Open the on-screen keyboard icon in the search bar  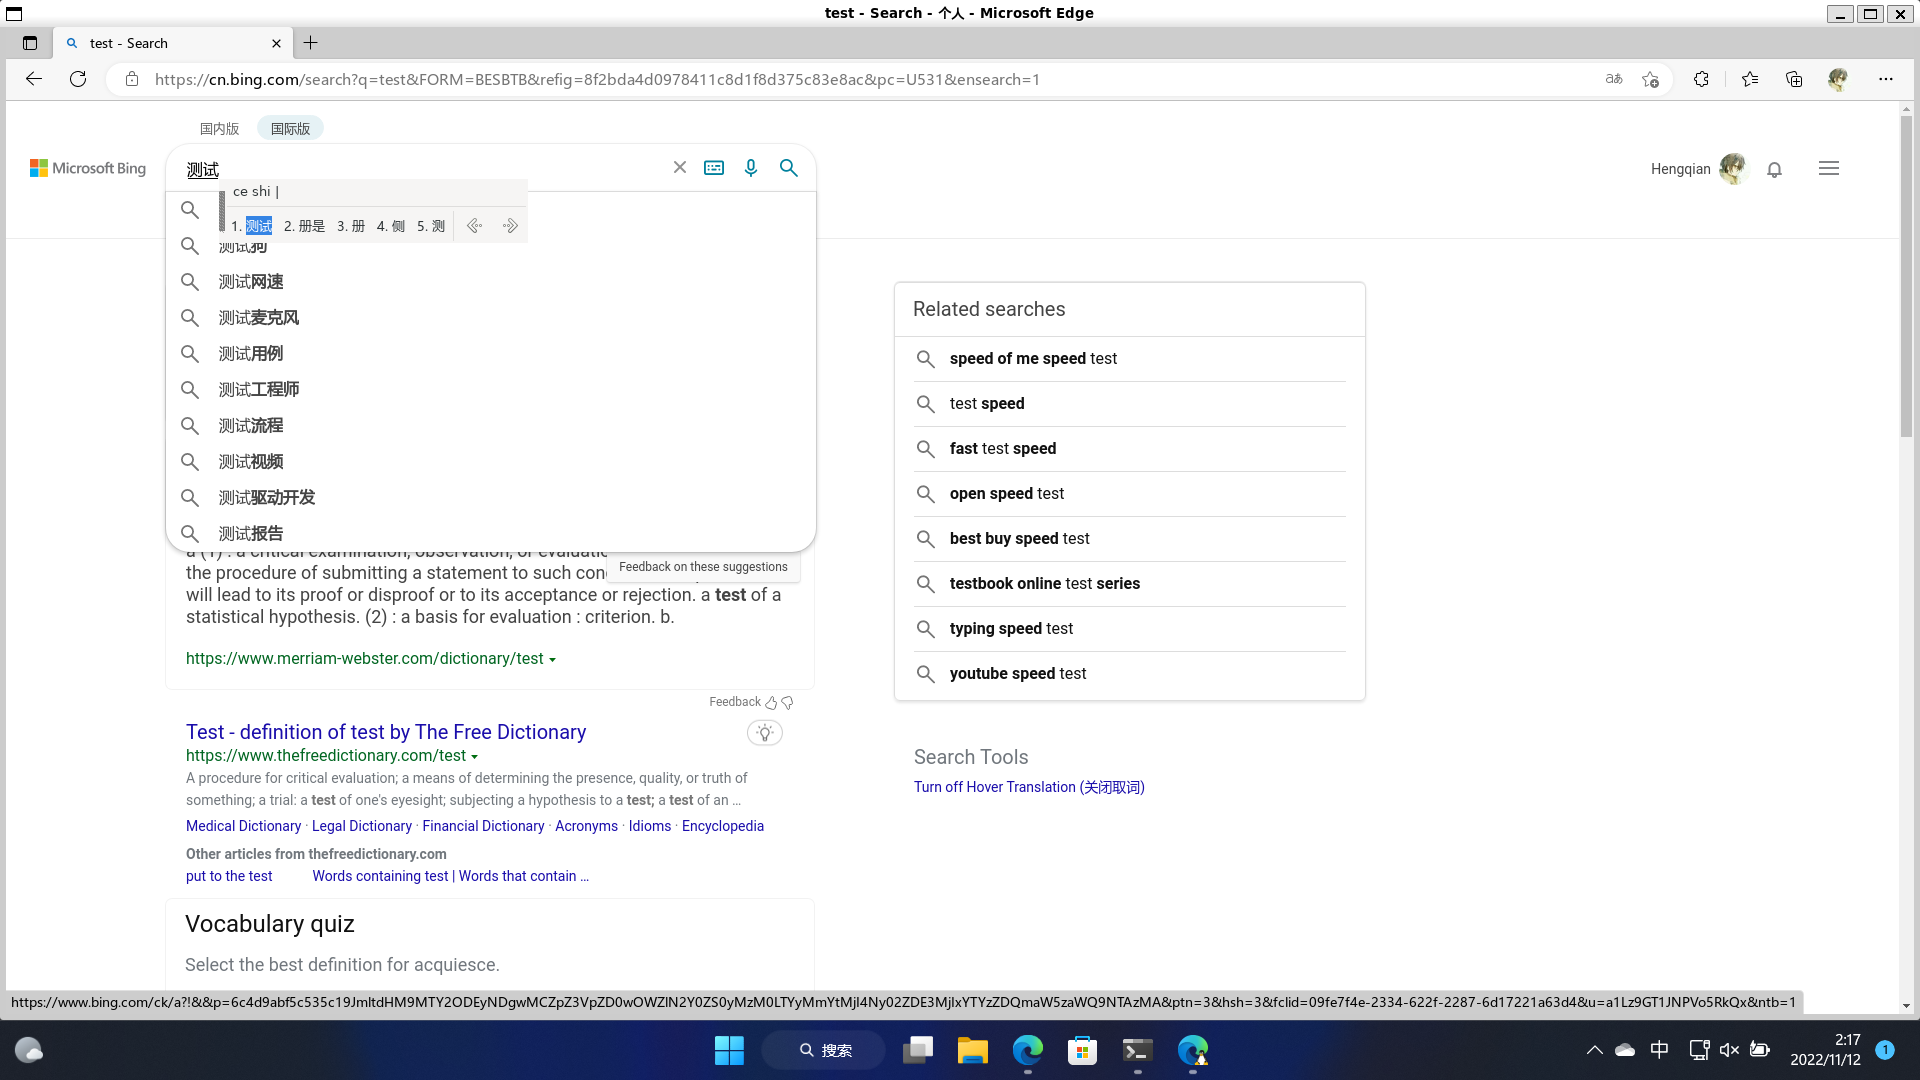coord(714,167)
